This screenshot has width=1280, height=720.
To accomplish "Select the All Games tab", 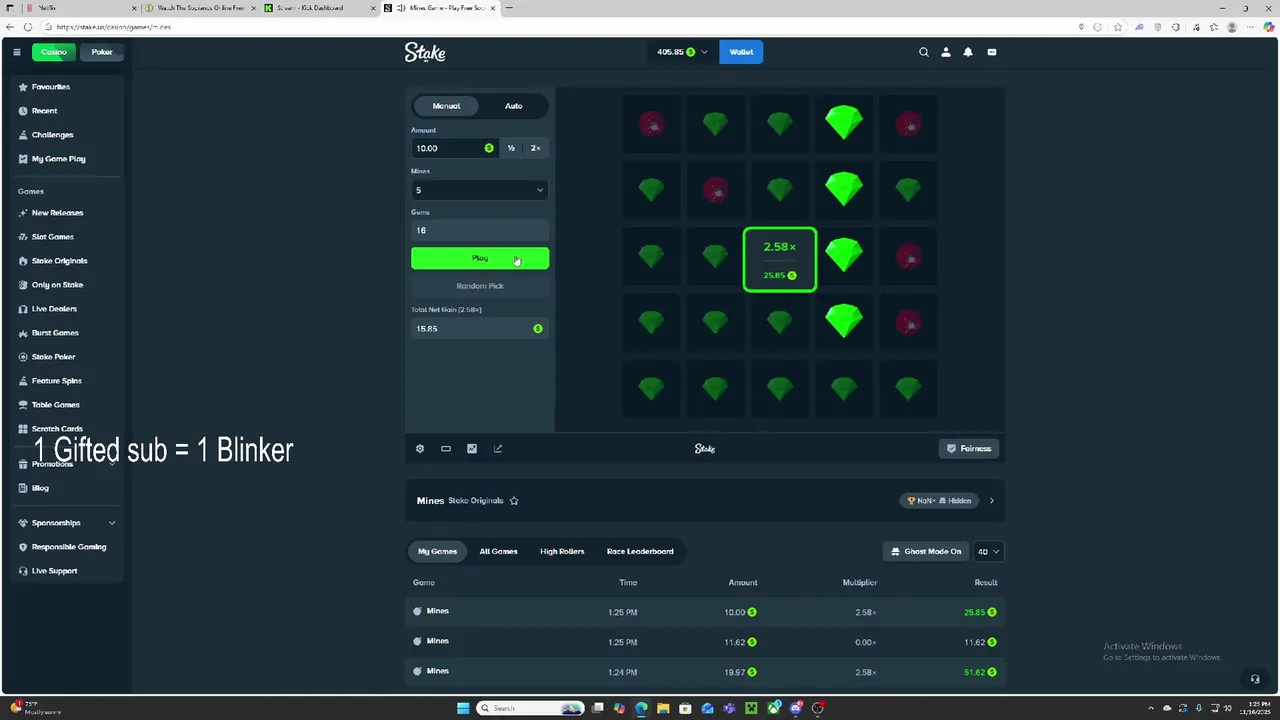I will (x=498, y=551).
